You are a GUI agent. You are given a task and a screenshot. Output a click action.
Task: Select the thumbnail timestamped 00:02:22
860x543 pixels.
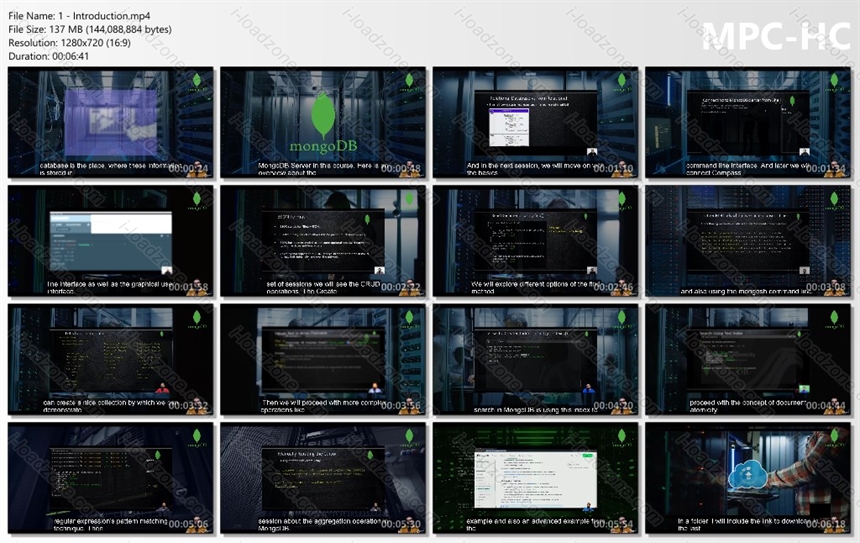point(323,241)
